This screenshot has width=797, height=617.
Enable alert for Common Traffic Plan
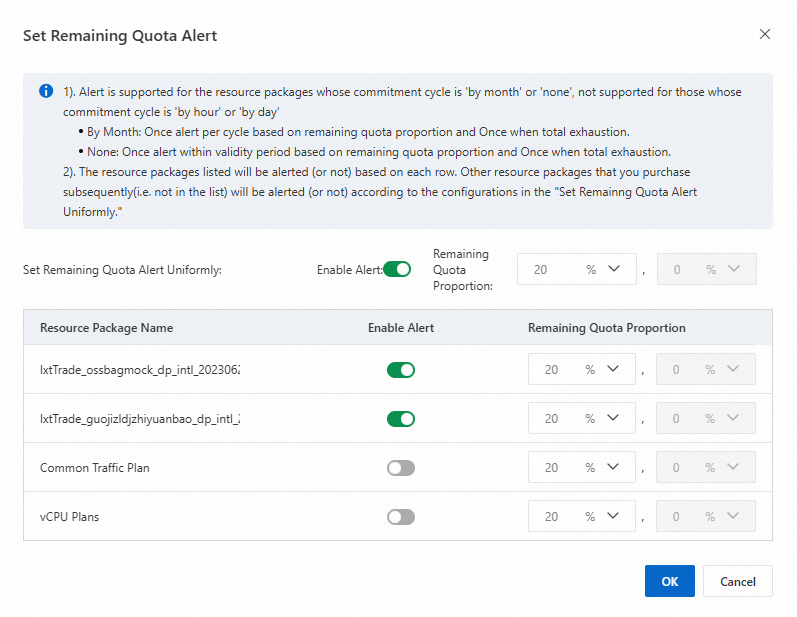click(401, 468)
